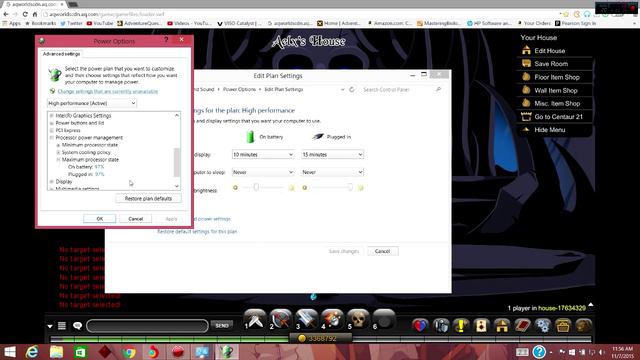Viewport: 640px width, 360px height.
Task: Open the card icon in game bar
Action: pyautogui.click(x=482, y=326)
